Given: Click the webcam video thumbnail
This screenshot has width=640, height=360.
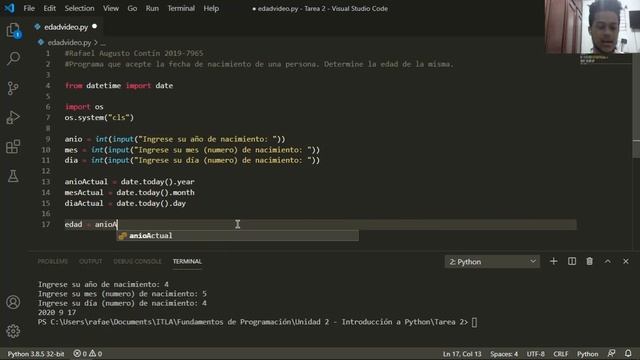Looking at the screenshot, I should click(x=592, y=27).
